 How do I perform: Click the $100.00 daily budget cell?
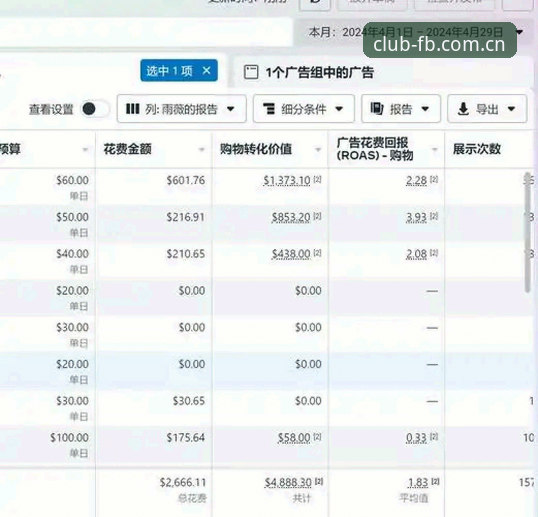coord(69,438)
